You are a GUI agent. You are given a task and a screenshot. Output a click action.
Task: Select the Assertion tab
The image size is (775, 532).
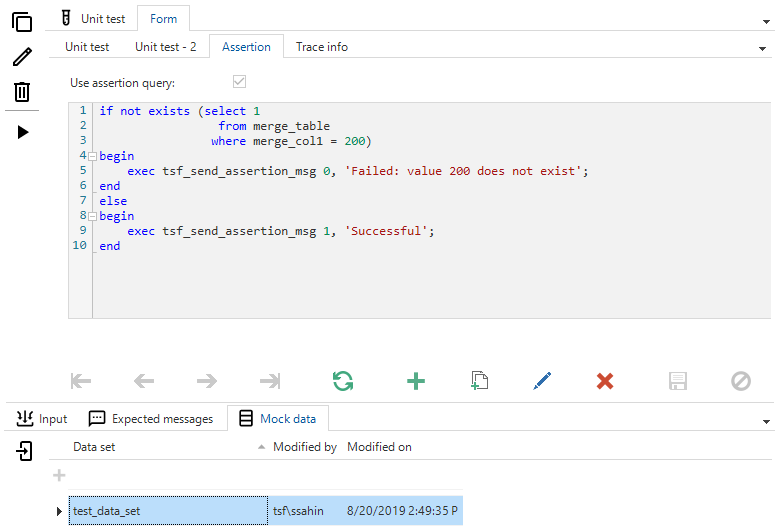246,47
